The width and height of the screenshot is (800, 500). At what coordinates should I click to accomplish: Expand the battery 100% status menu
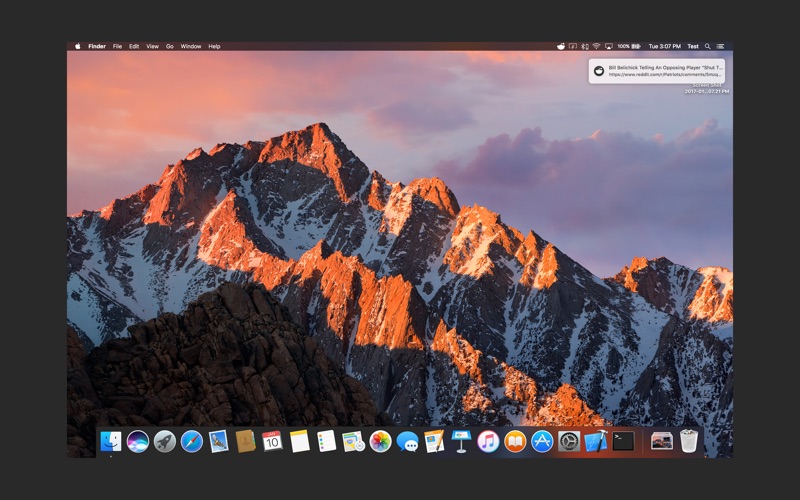coord(629,46)
